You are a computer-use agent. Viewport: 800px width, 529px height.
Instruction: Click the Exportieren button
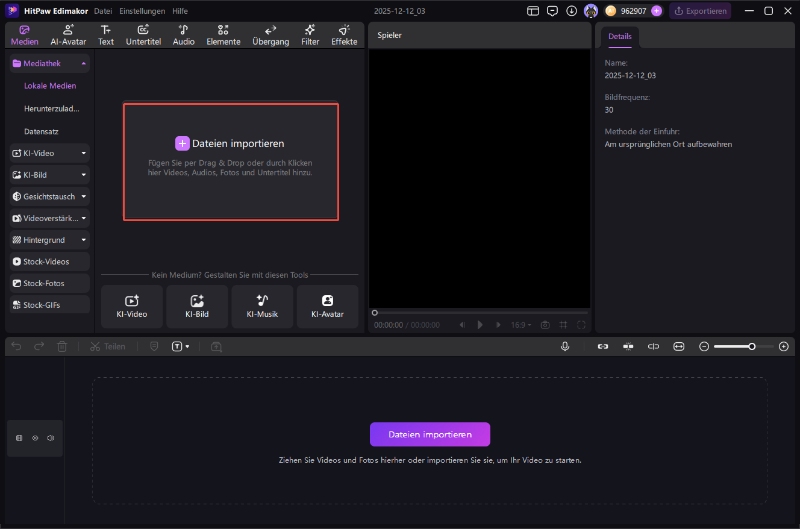700,11
